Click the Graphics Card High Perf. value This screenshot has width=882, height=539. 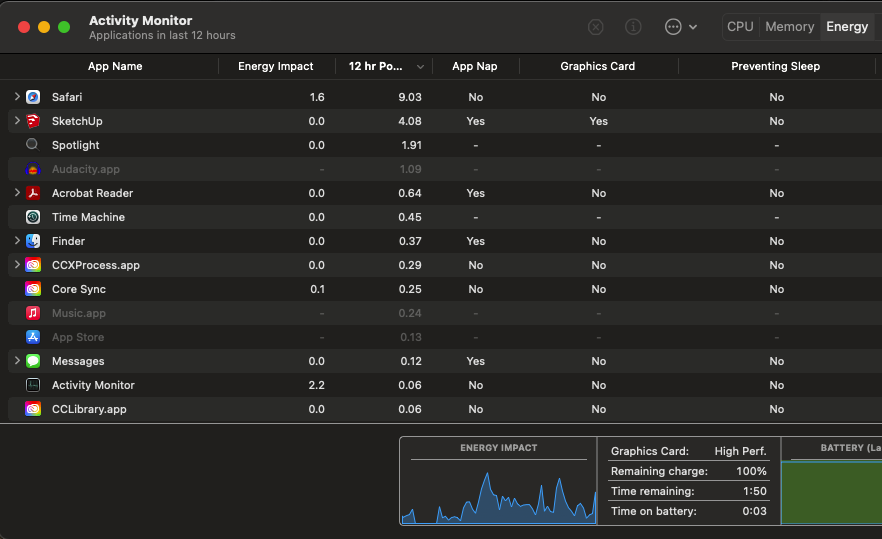tap(740, 451)
